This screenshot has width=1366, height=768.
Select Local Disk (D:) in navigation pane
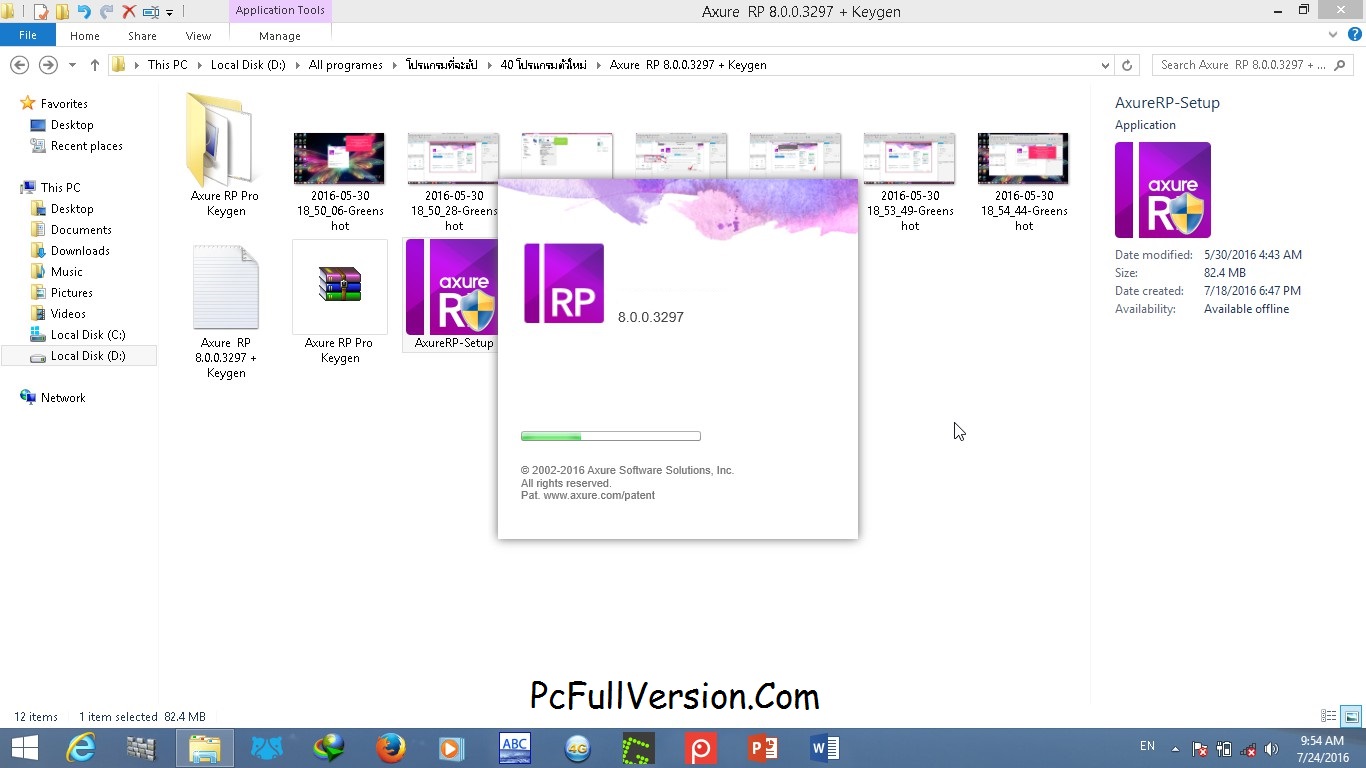pos(78,356)
